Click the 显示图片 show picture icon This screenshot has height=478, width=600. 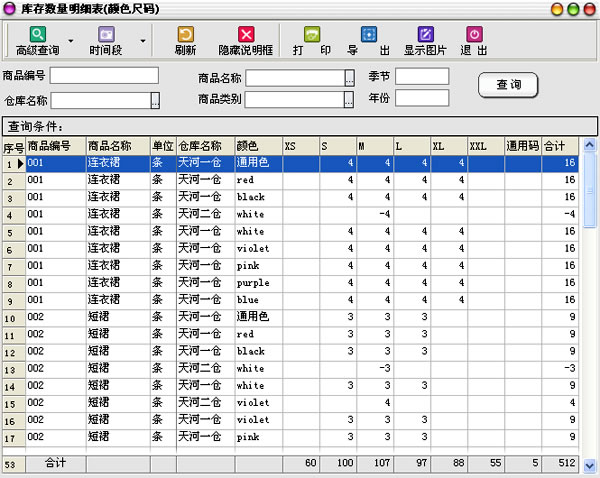[426, 35]
